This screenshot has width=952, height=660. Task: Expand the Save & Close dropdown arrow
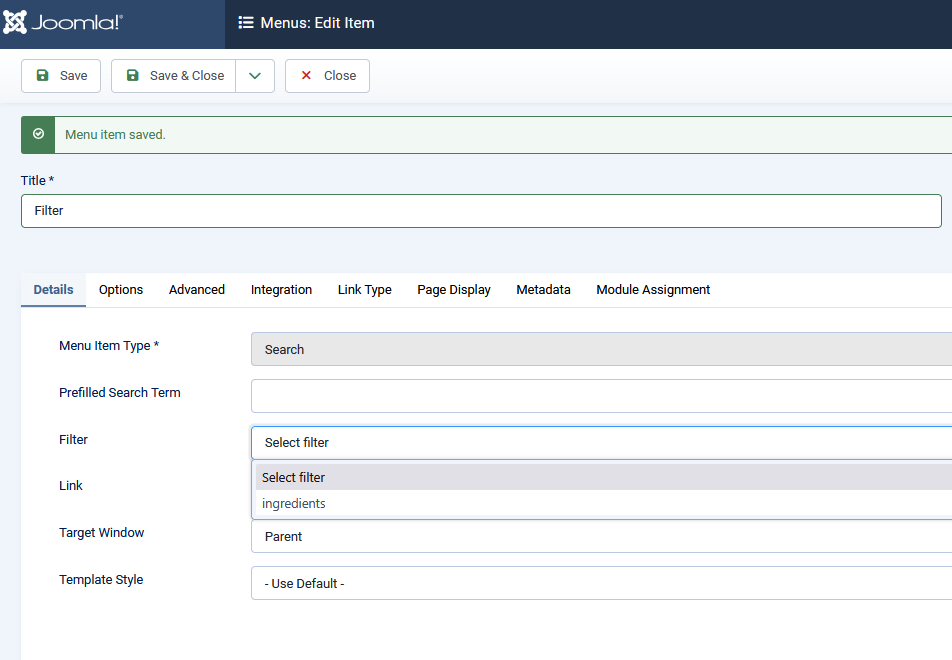point(255,76)
